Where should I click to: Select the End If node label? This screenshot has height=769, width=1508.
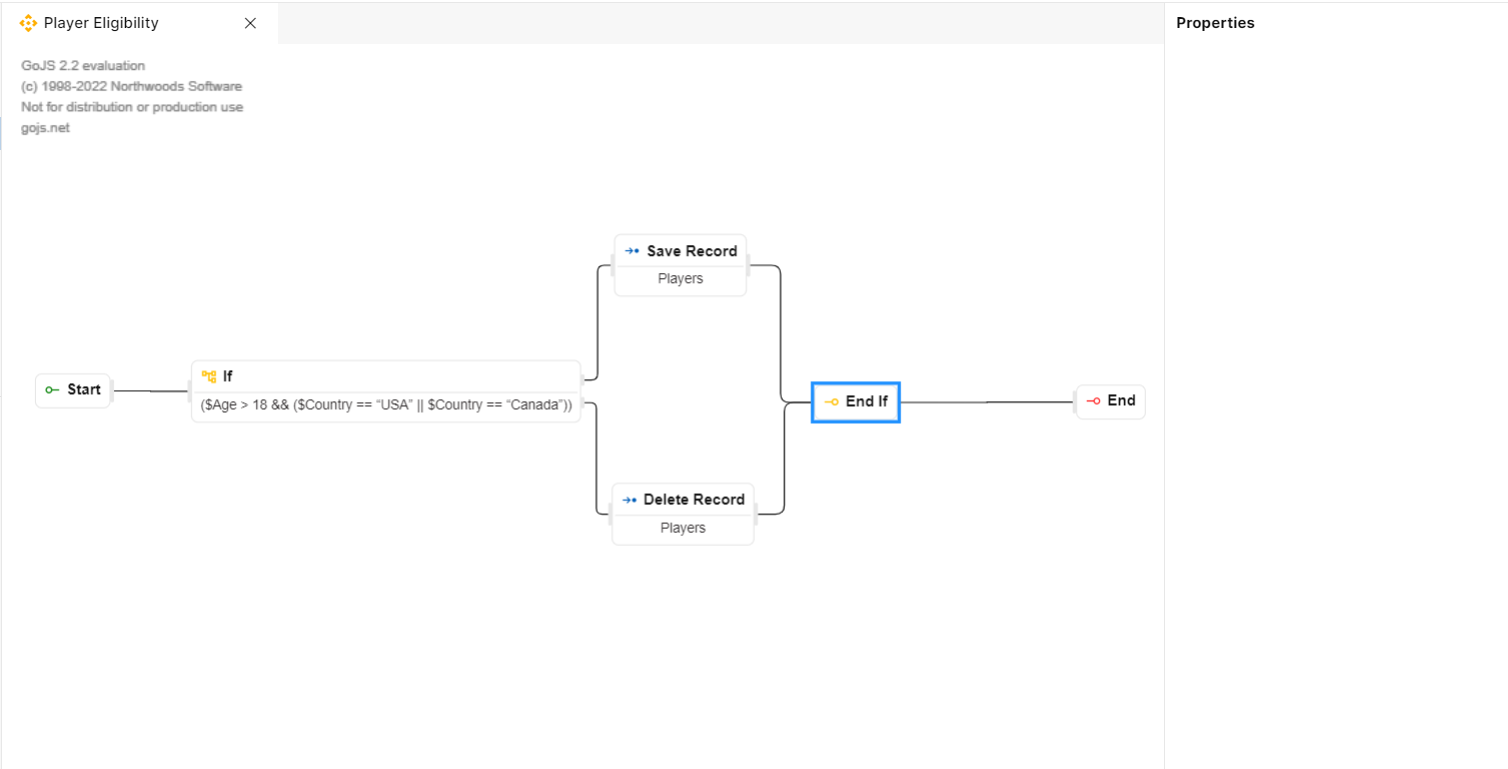point(867,402)
